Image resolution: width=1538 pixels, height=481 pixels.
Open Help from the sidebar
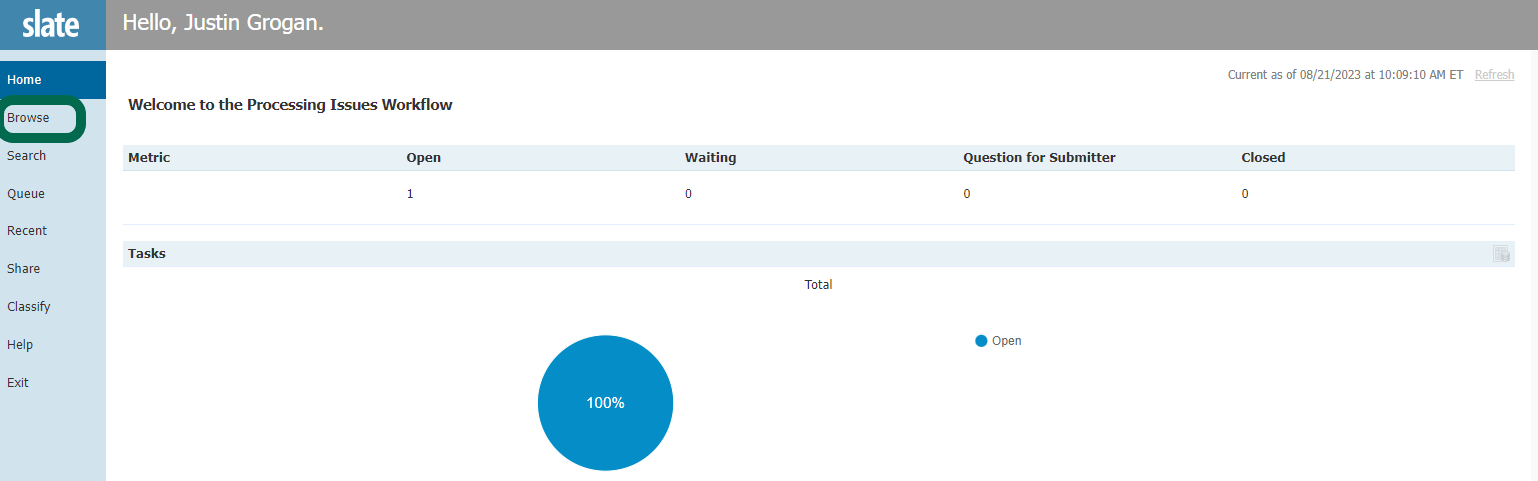(x=20, y=345)
